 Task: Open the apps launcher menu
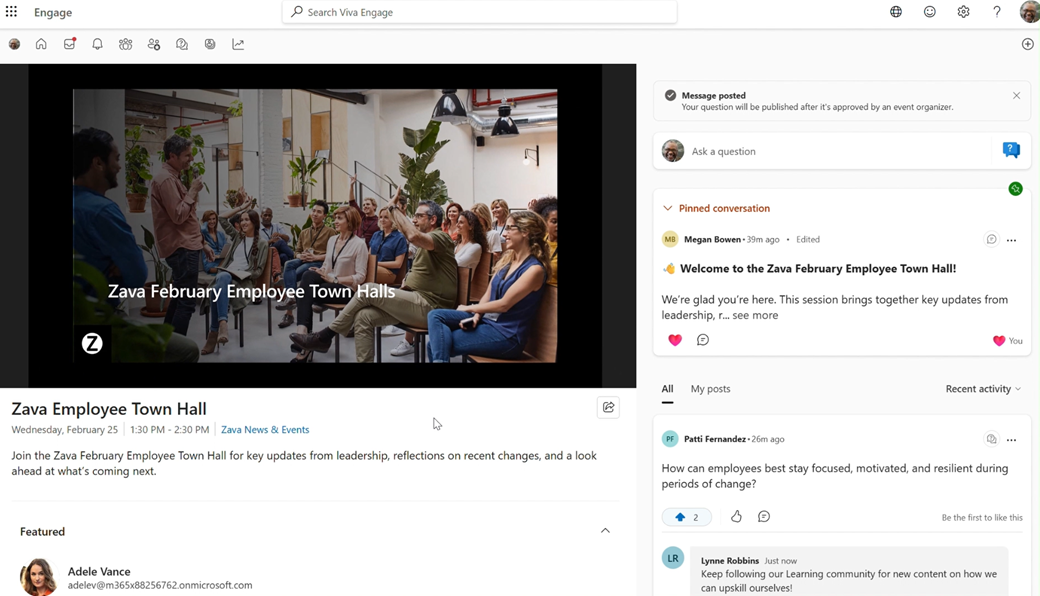(11, 11)
